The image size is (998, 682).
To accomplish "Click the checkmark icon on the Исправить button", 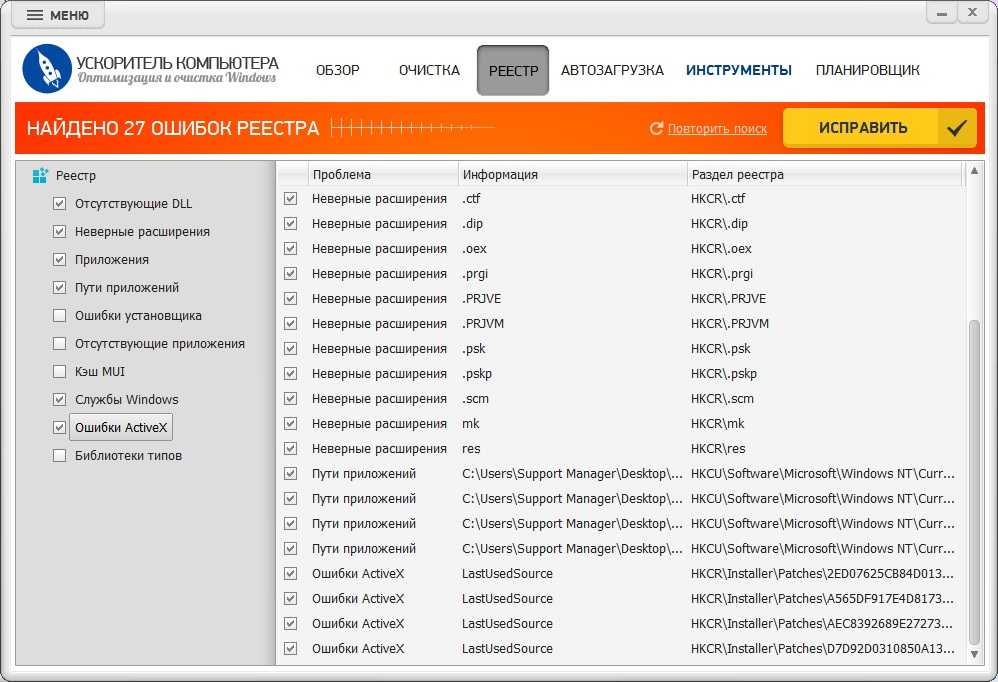I will click(x=957, y=128).
